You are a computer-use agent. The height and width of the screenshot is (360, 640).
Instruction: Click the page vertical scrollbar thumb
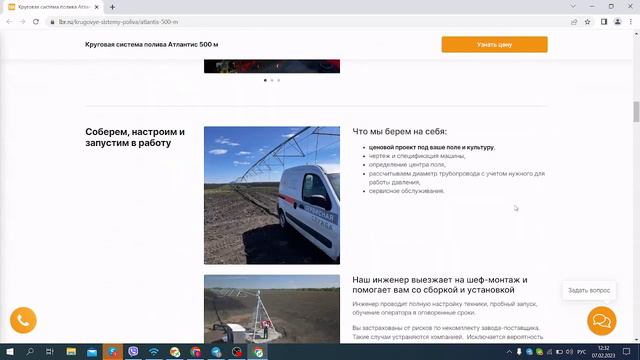636,112
